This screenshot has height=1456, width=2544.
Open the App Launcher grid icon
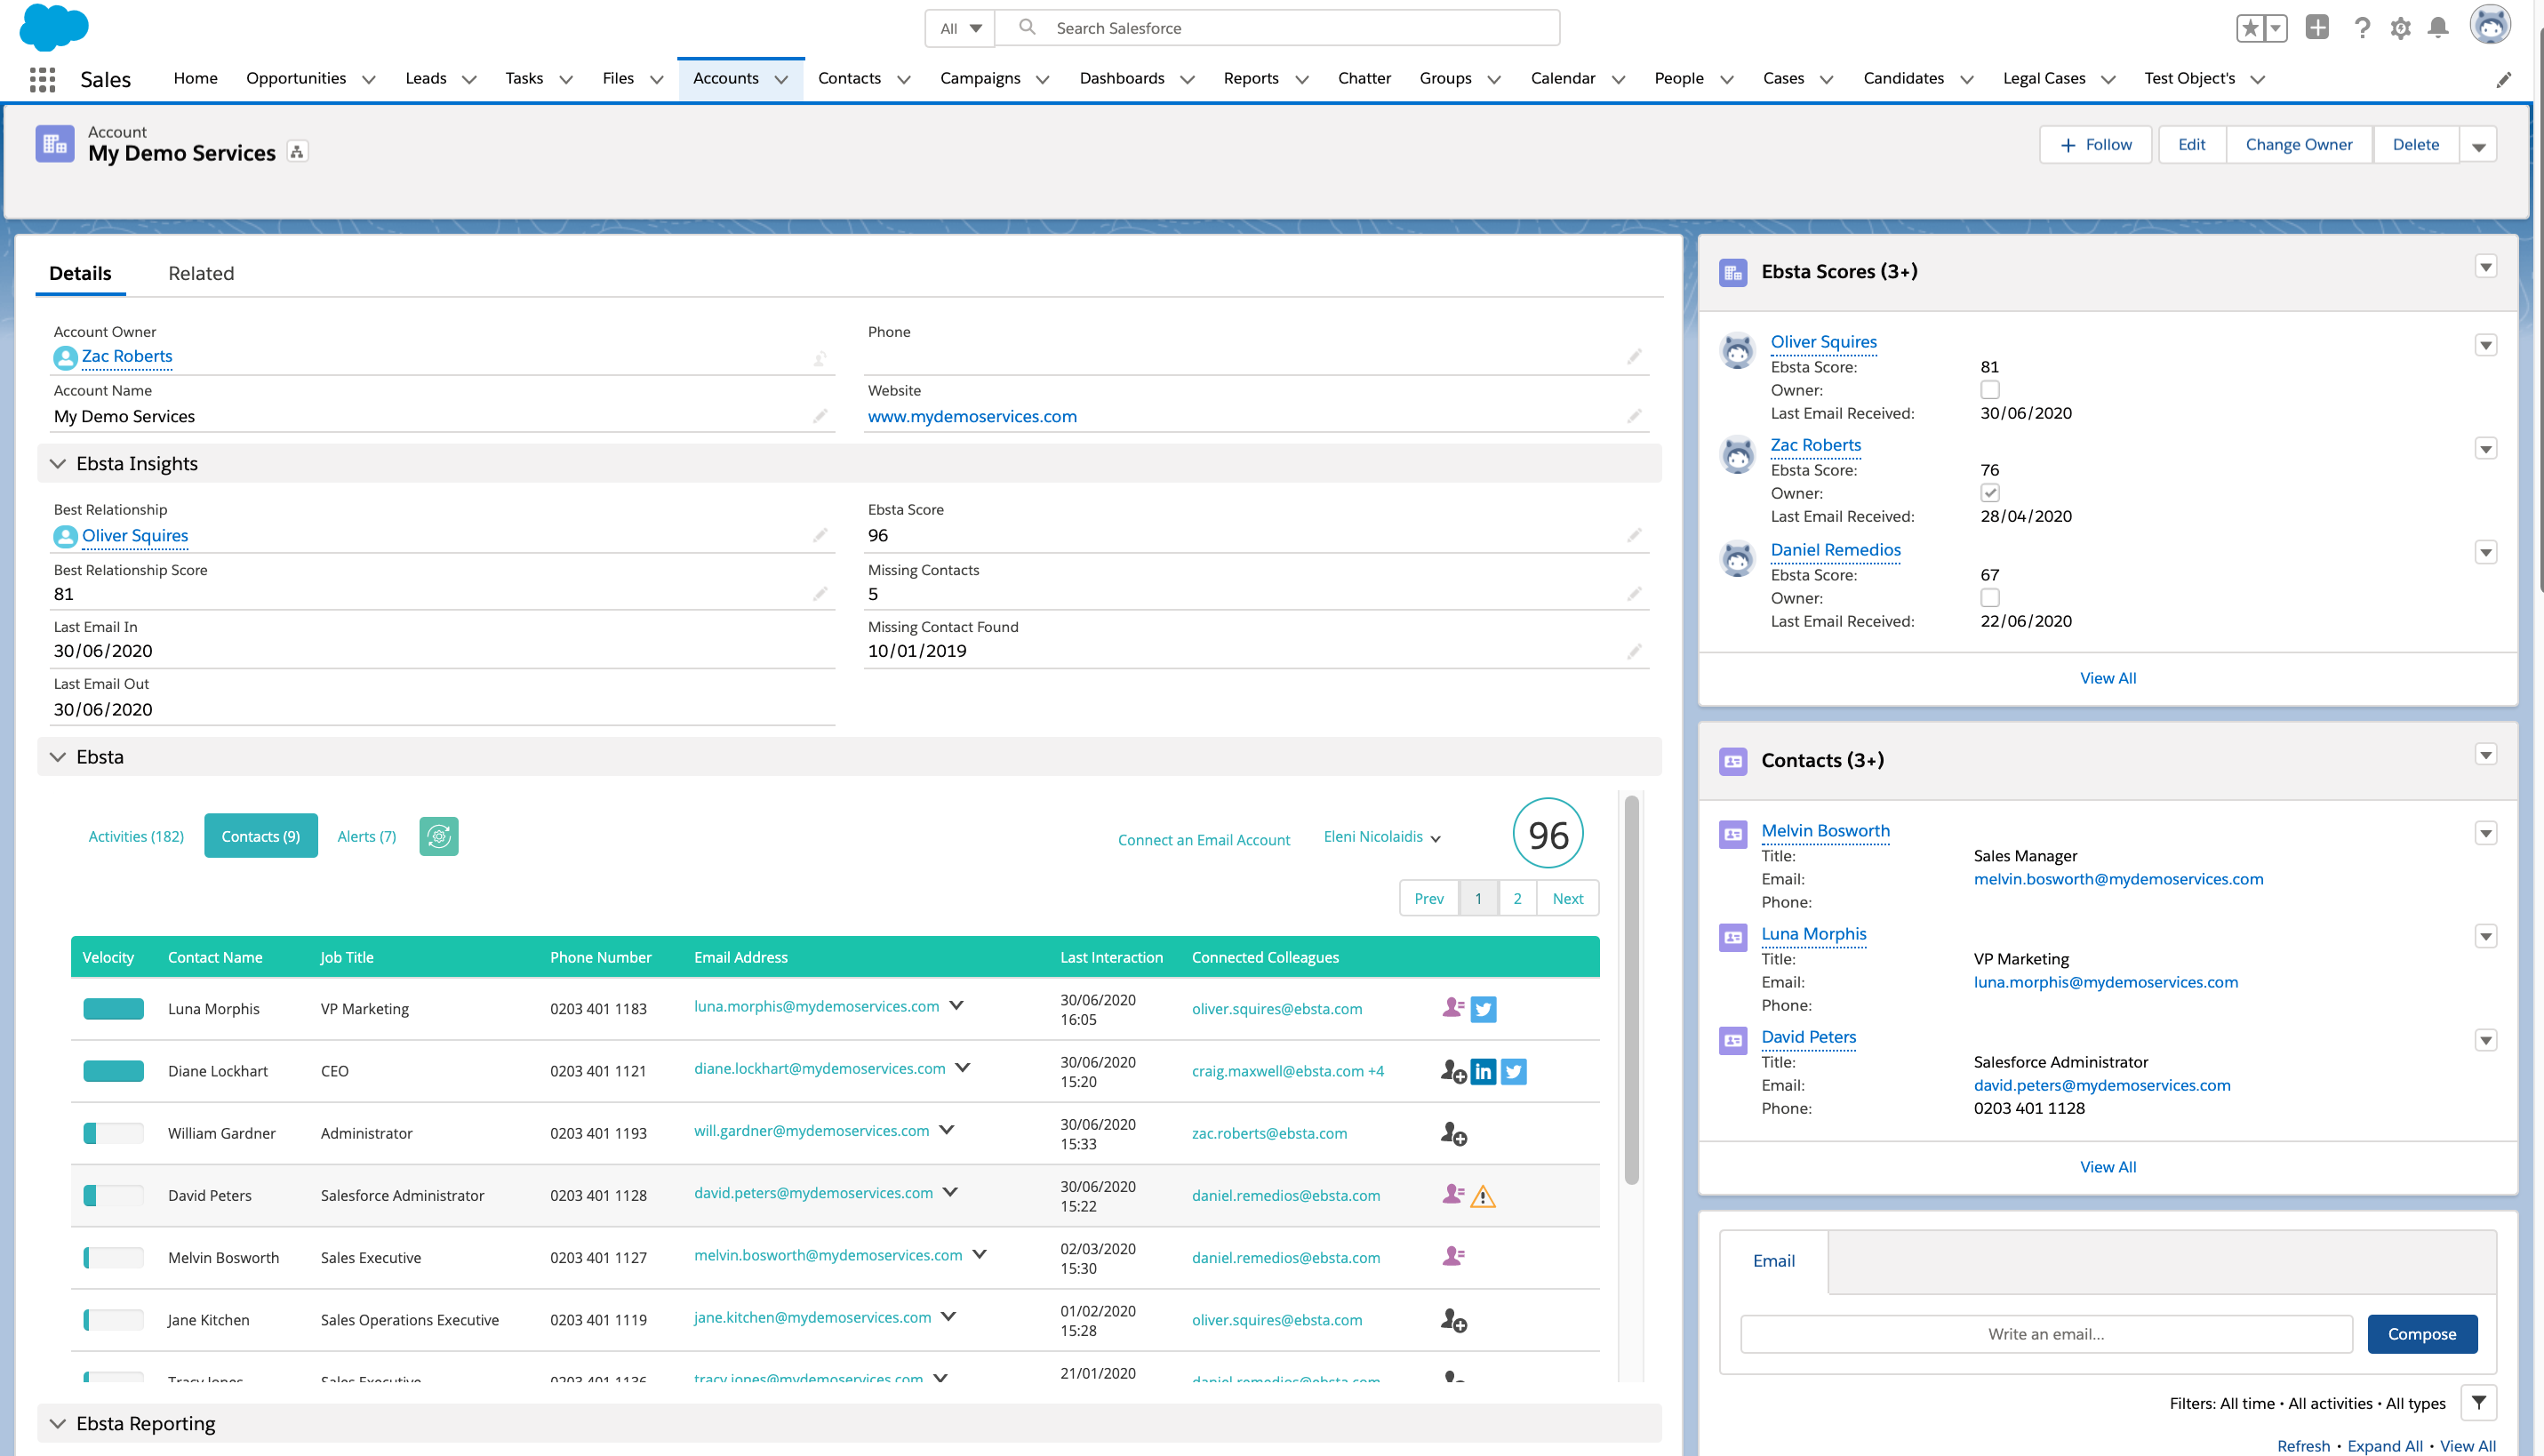pyautogui.click(x=42, y=79)
